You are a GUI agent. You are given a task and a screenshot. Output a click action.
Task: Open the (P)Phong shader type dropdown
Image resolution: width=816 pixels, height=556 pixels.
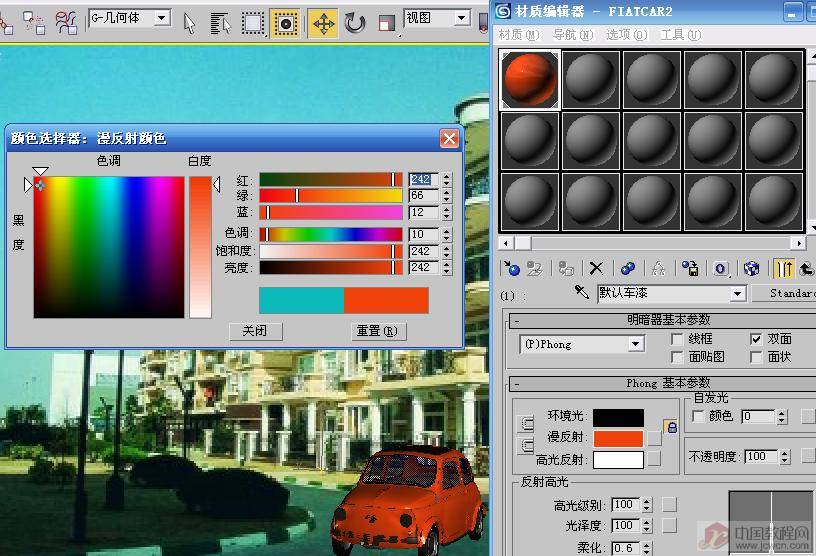635,344
